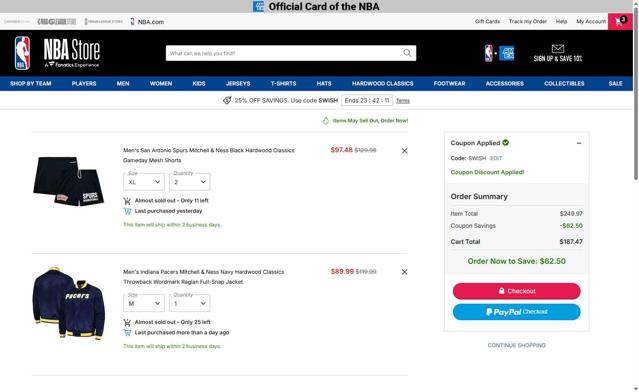The height and width of the screenshot is (392, 639).
Task: Open the shopping cart icon
Action: (x=620, y=22)
